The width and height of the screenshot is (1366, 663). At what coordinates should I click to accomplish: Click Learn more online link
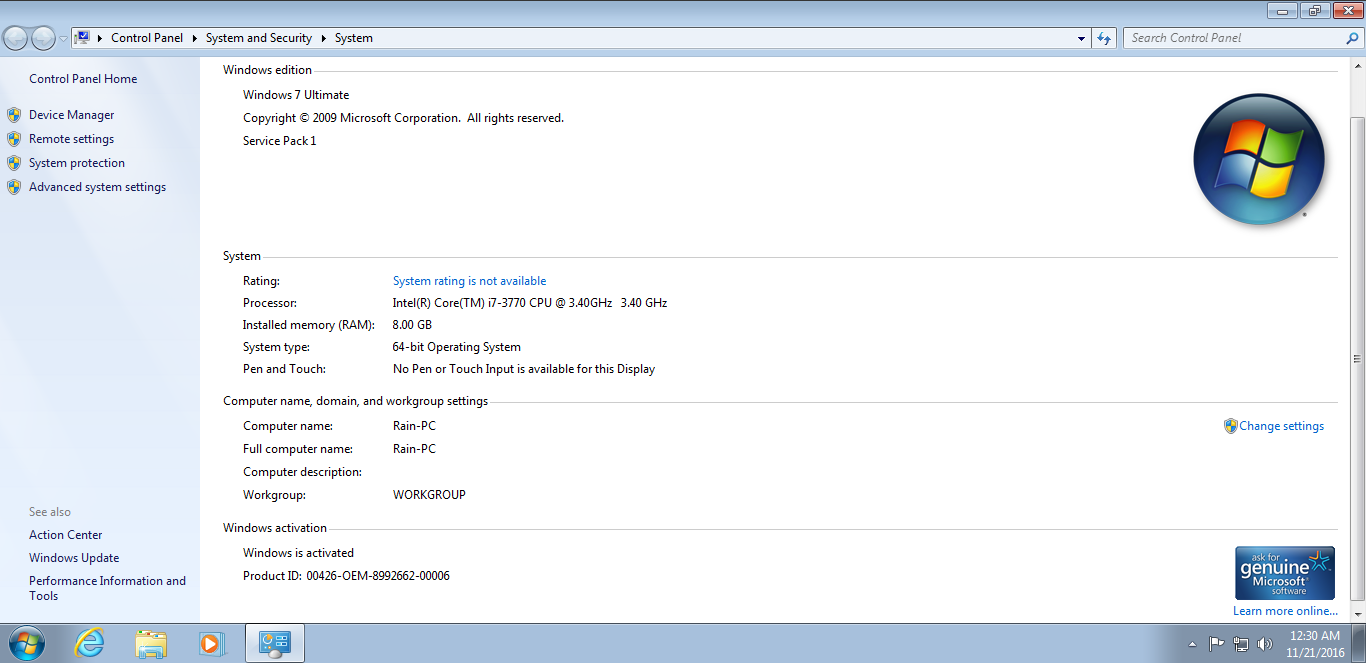click(x=1285, y=611)
